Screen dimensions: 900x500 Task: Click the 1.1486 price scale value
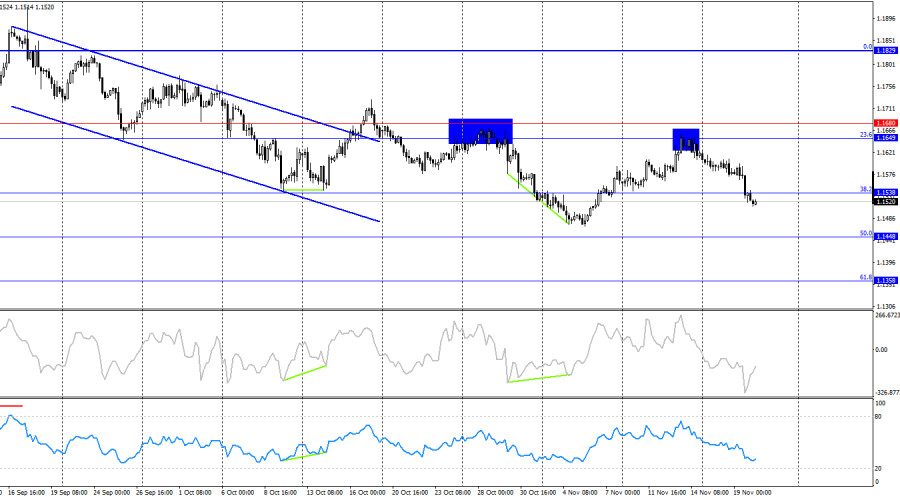pyautogui.click(x=886, y=219)
